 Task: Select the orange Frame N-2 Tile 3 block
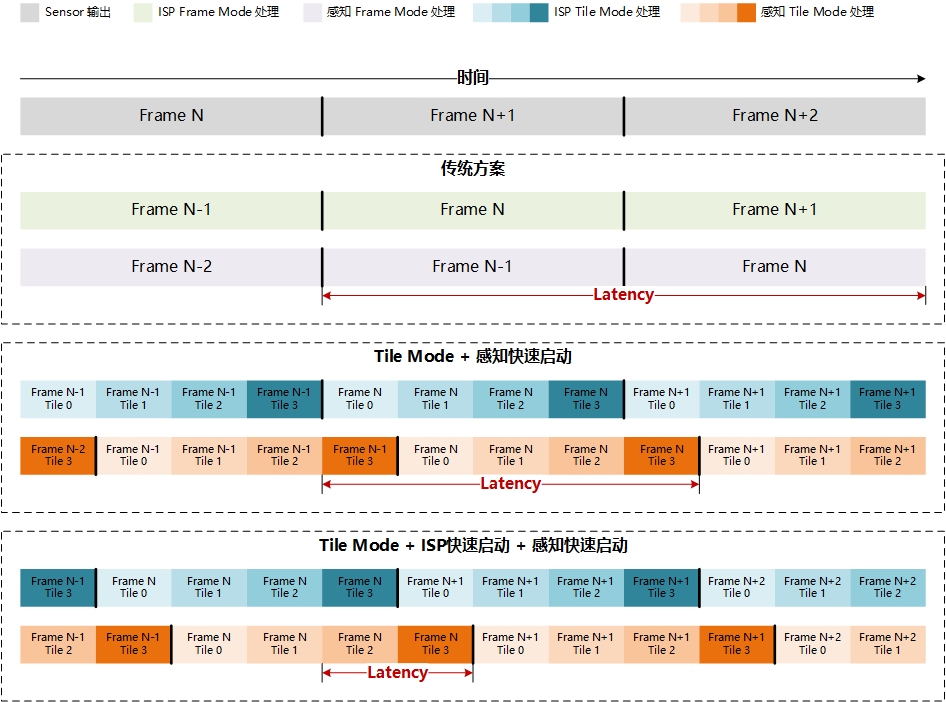[58, 456]
